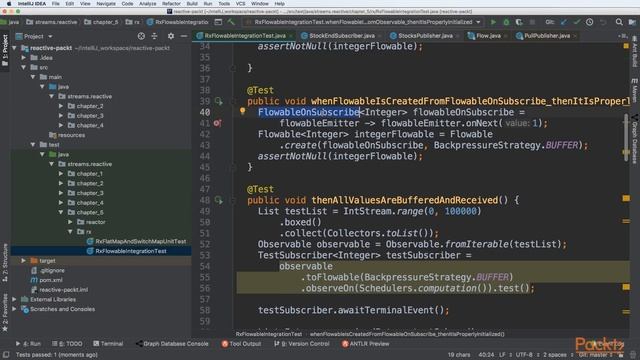Toggle the Structure side tab

tap(5, 262)
